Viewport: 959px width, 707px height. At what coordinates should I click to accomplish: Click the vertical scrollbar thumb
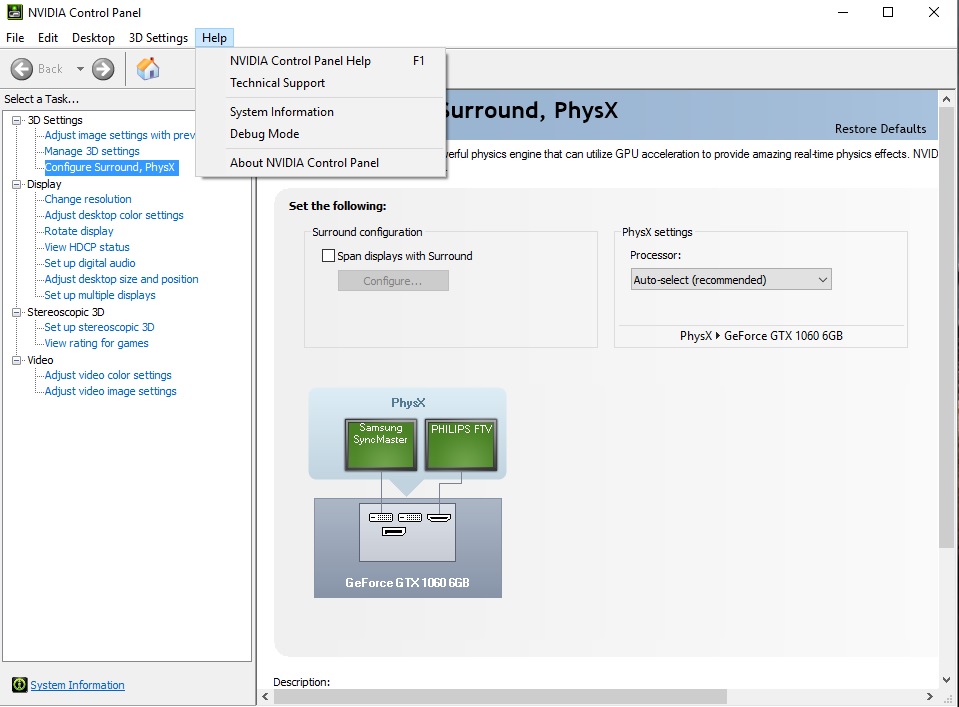pyautogui.click(x=946, y=328)
